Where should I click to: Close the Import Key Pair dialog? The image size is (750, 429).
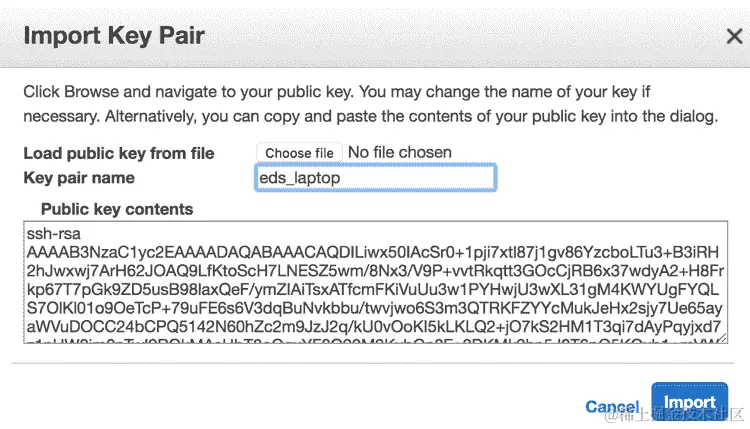pyautogui.click(x=733, y=36)
